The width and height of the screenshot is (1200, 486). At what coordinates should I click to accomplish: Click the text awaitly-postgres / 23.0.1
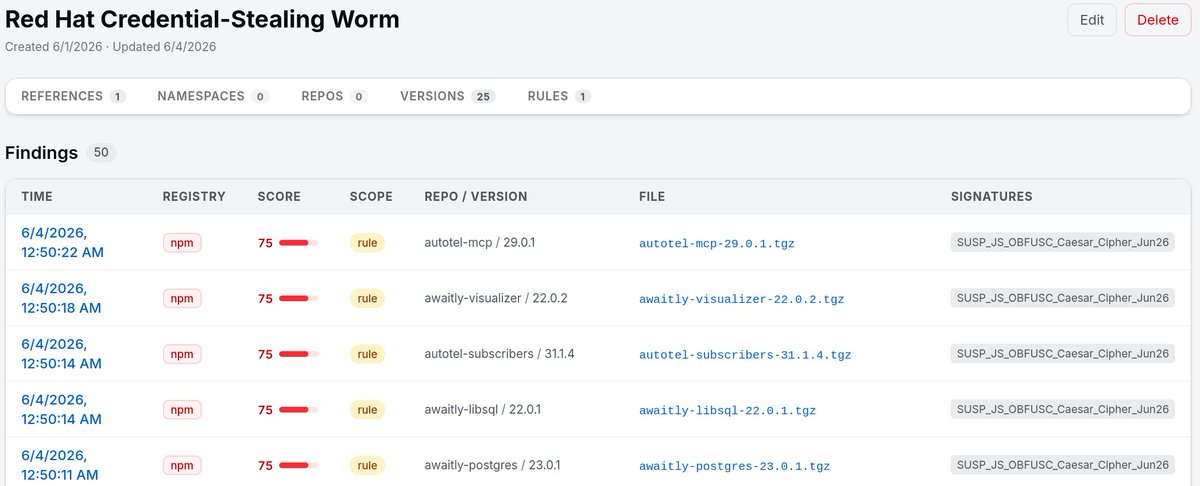[493, 466]
